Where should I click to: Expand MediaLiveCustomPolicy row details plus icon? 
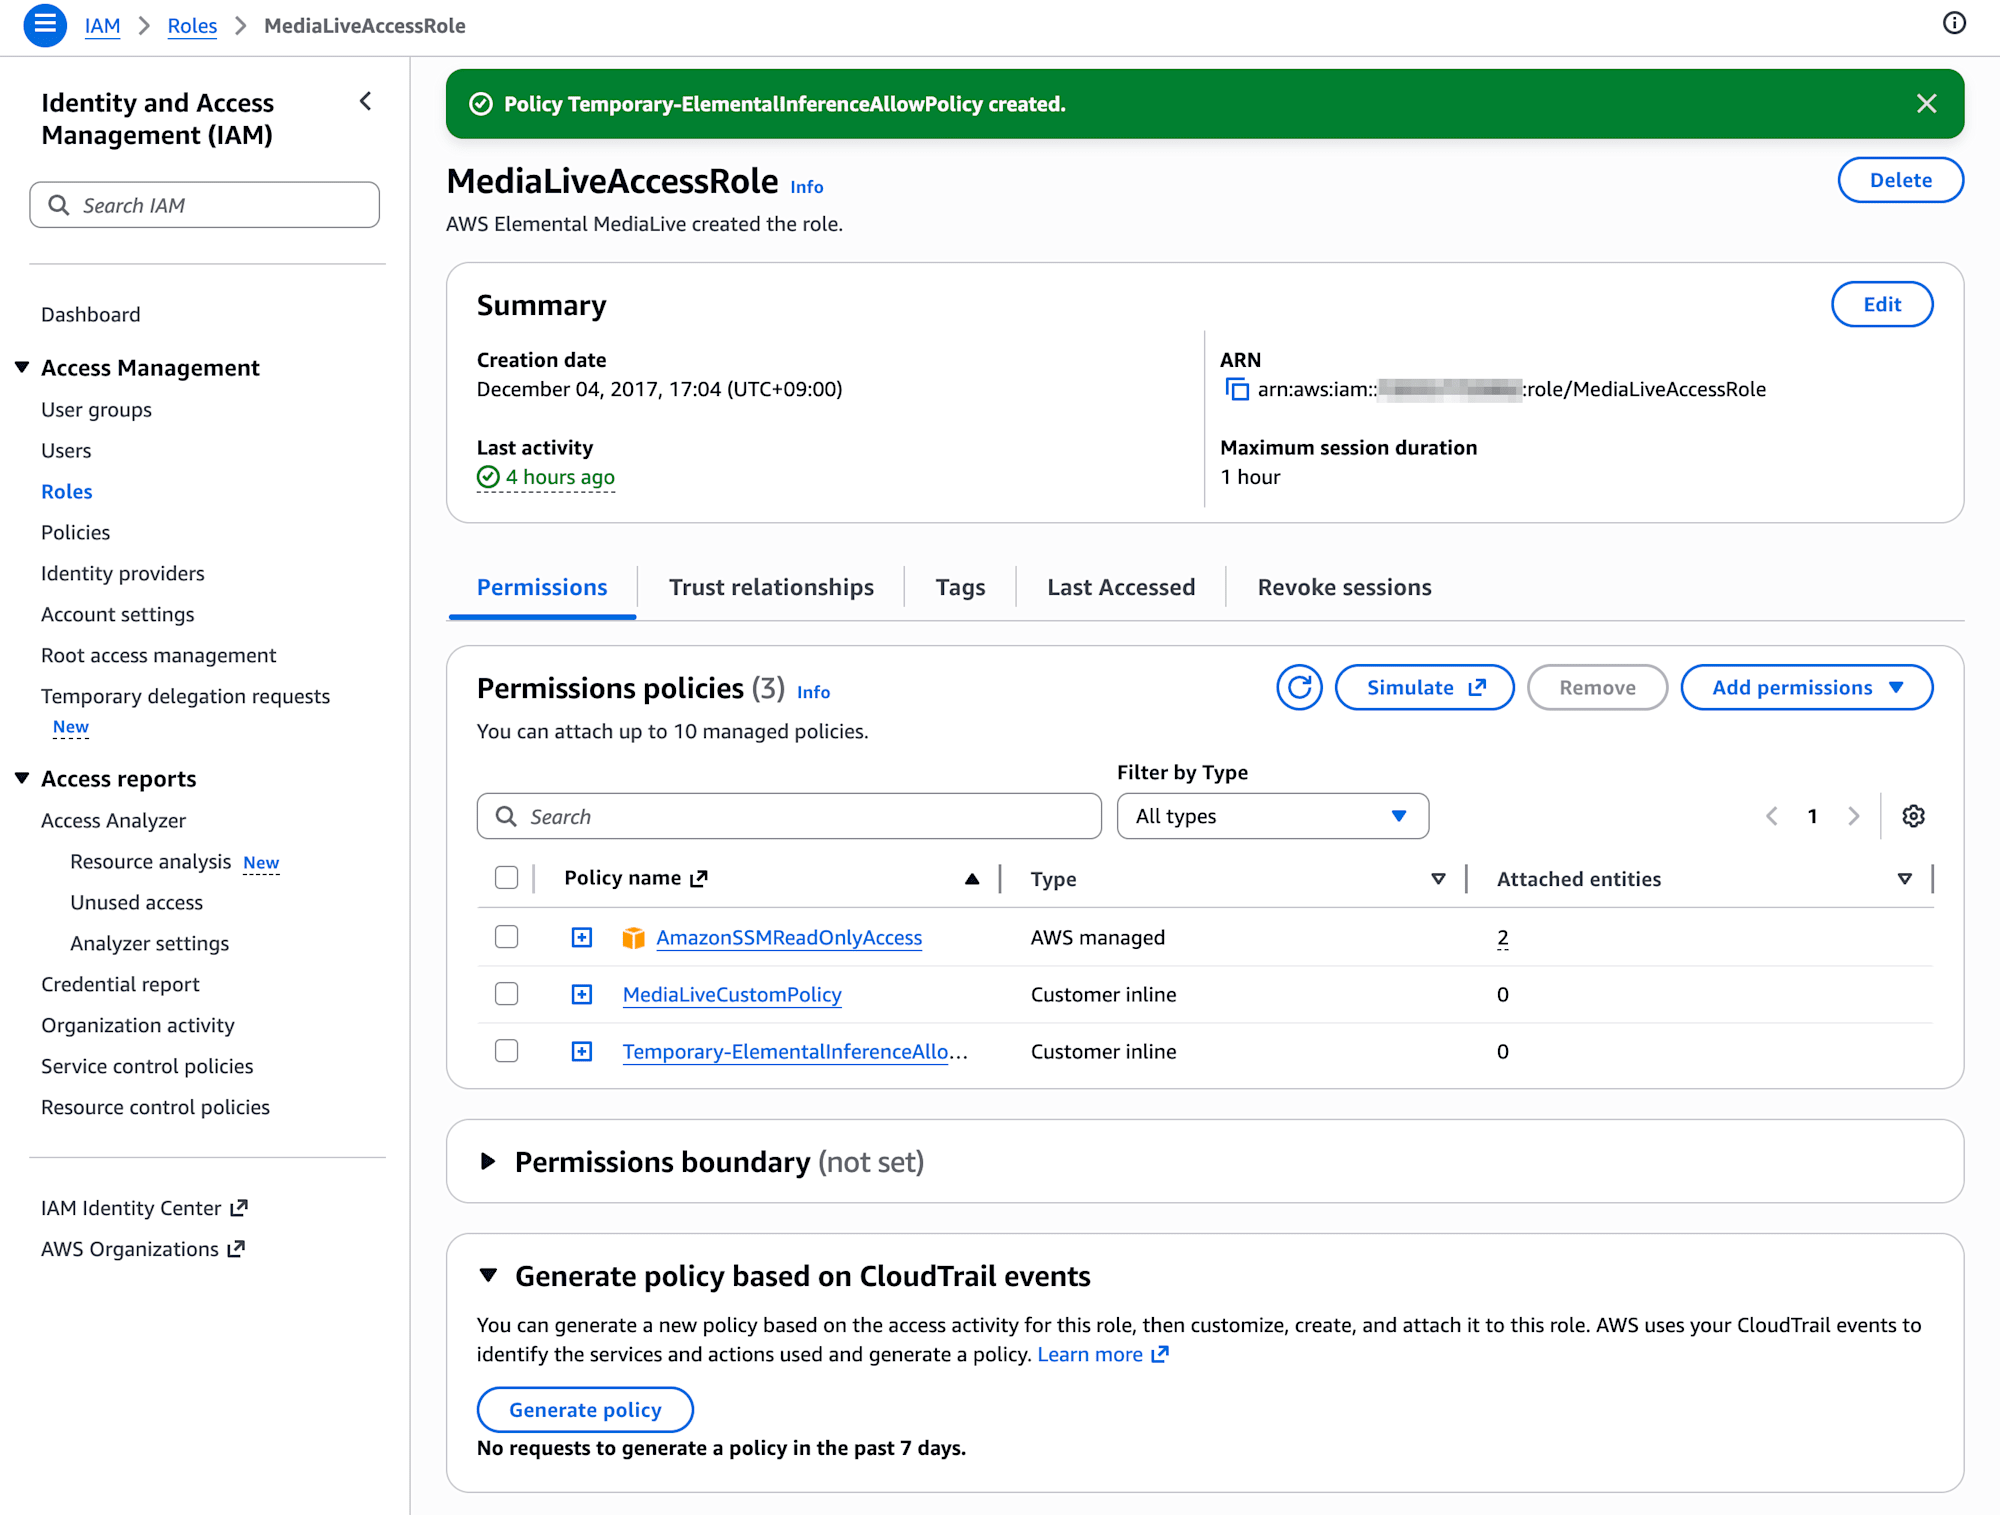click(x=582, y=995)
